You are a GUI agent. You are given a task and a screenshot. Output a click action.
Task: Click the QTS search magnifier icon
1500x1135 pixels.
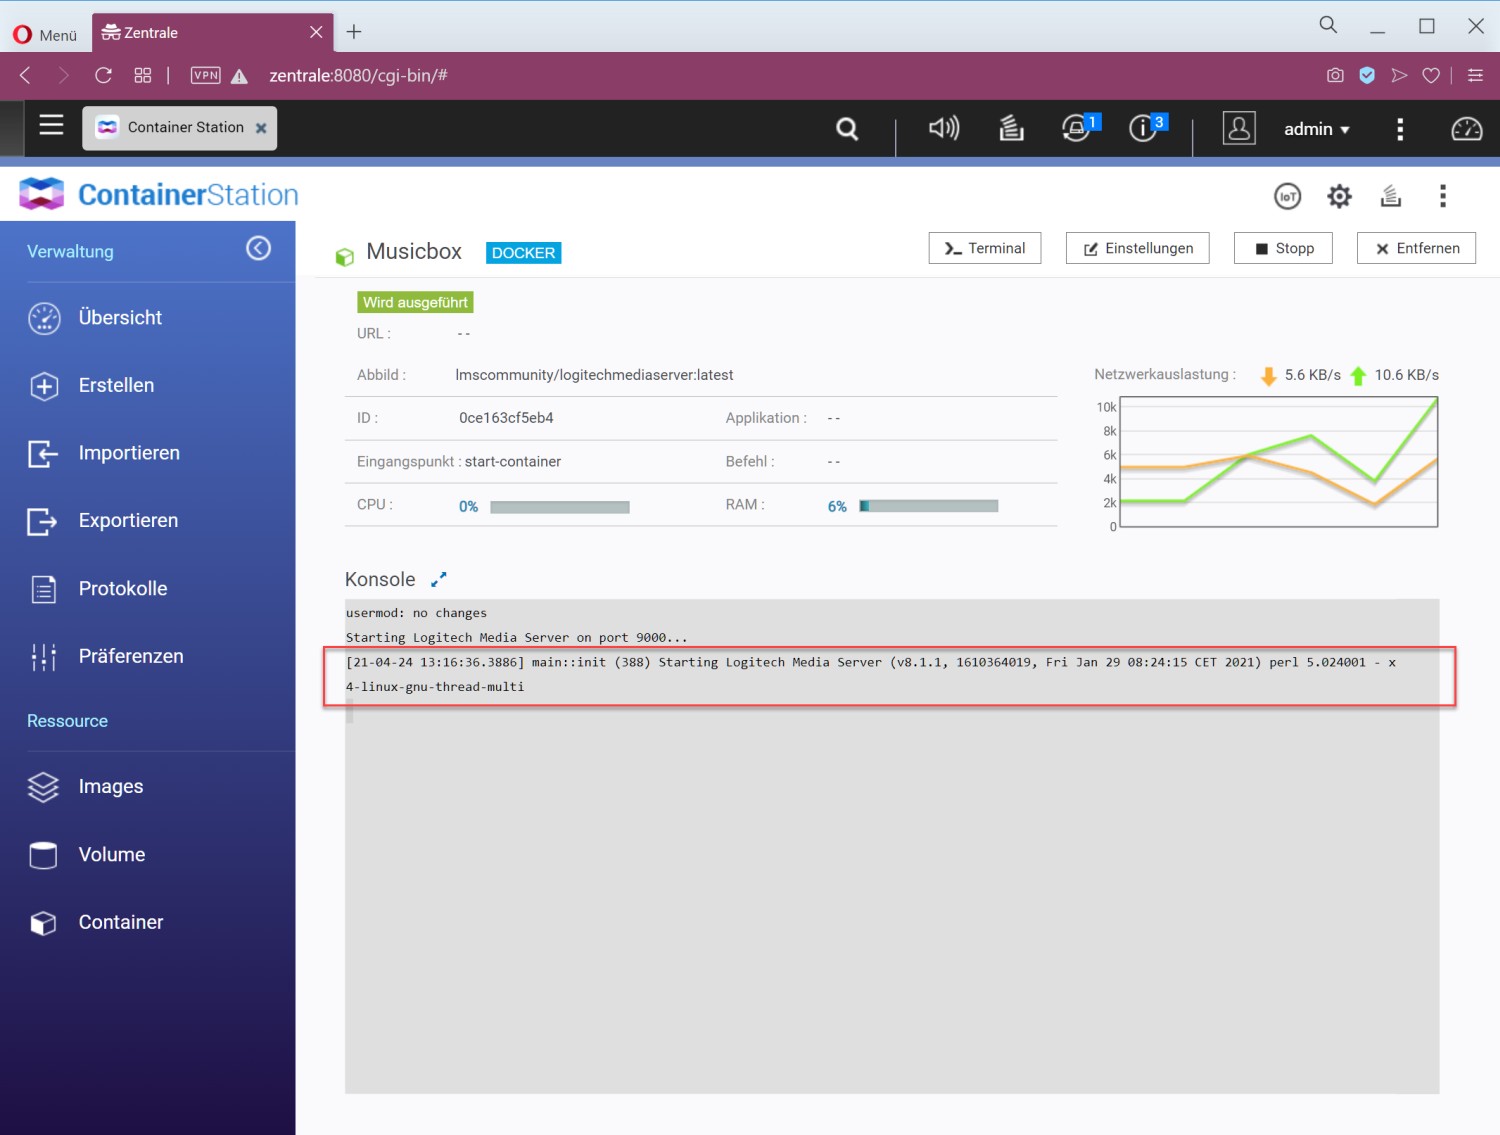pyautogui.click(x=847, y=129)
